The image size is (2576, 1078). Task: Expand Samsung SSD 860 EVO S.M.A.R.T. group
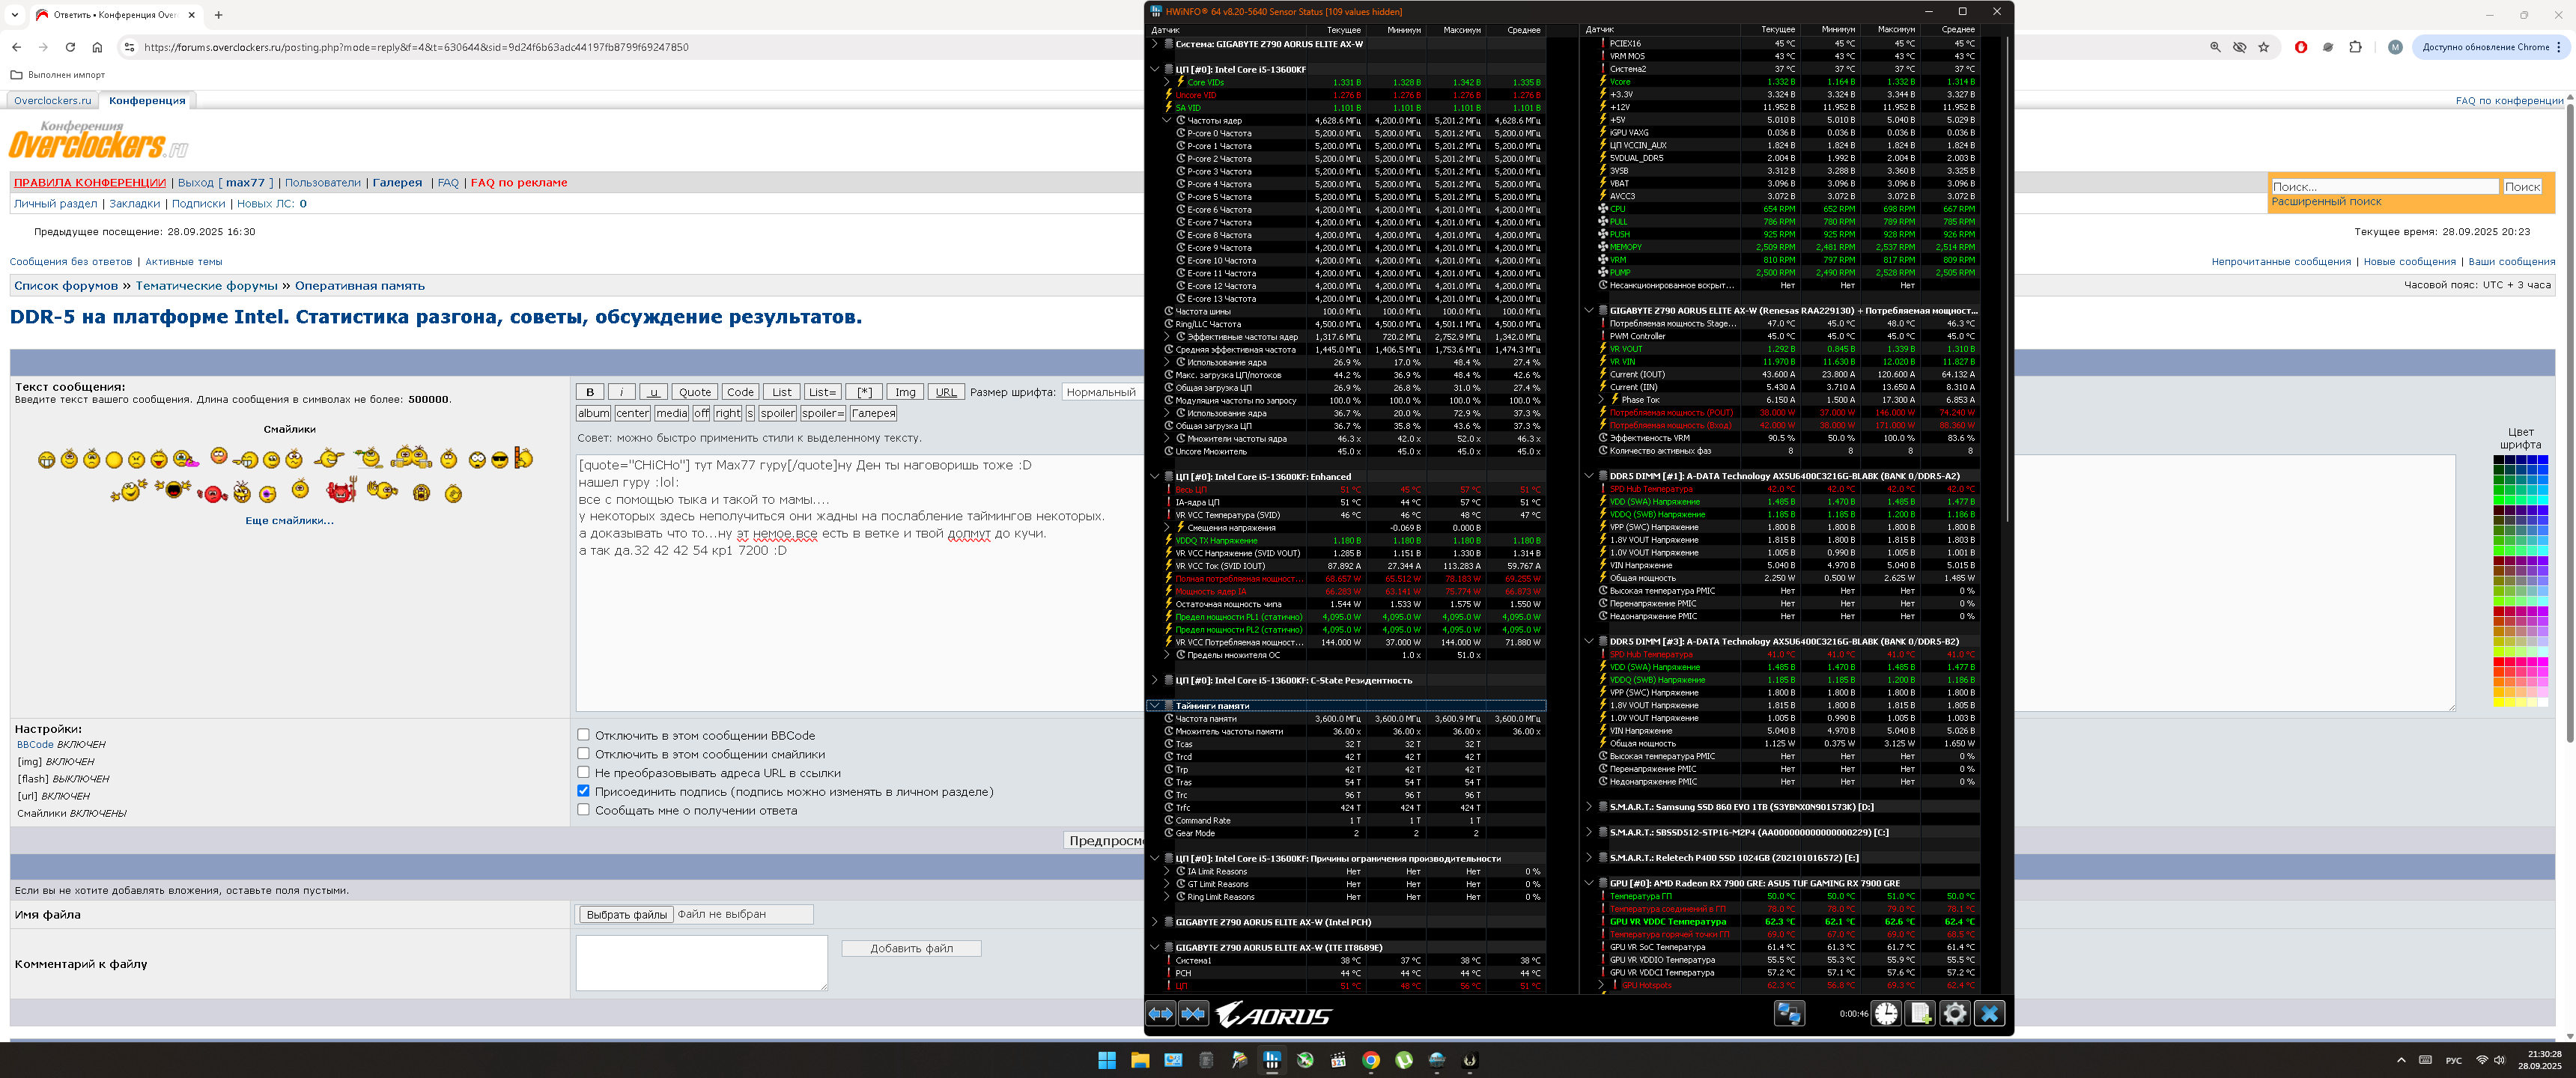[x=1589, y=807]
